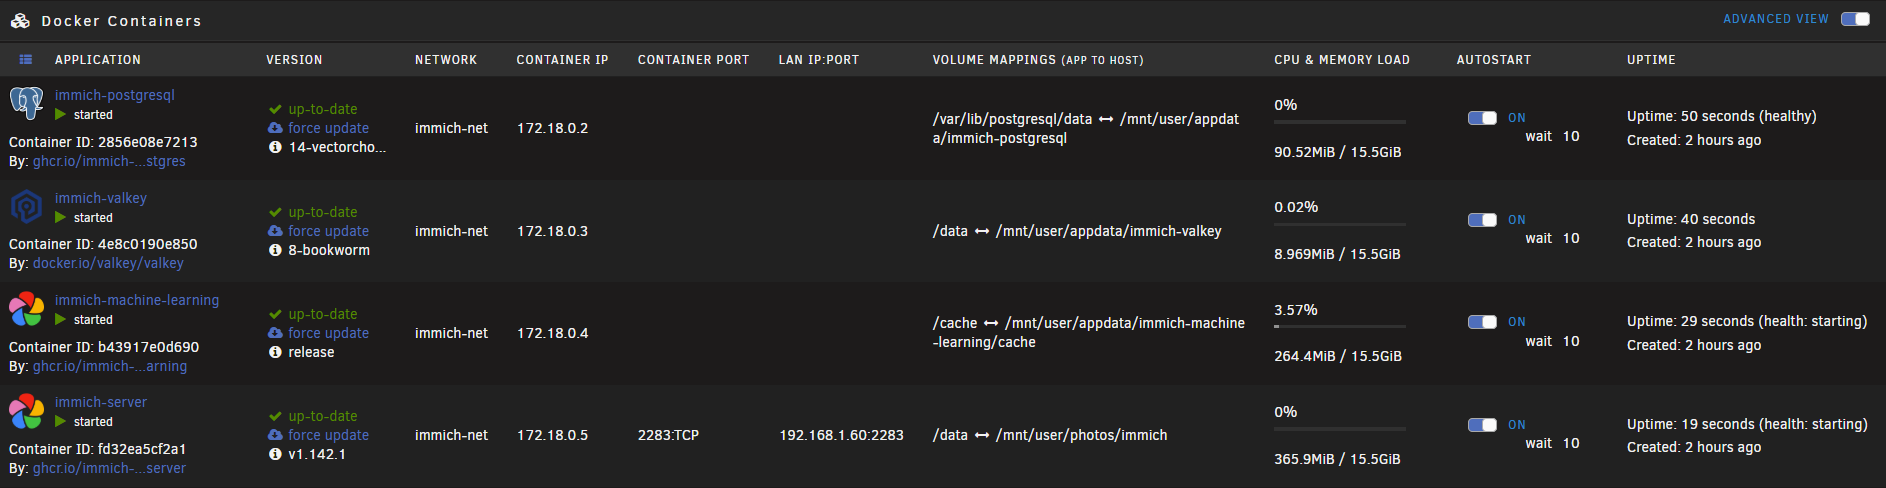
Task: Click the Uptime column header
Action: pos(1651,60)
